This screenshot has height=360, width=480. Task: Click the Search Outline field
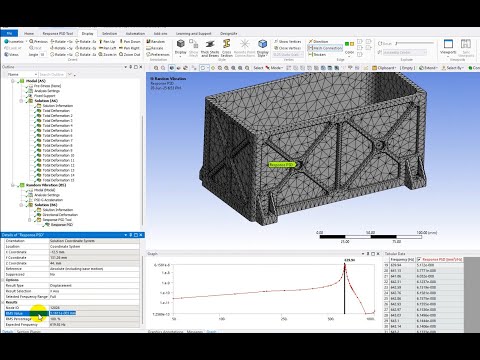[53, 74]
